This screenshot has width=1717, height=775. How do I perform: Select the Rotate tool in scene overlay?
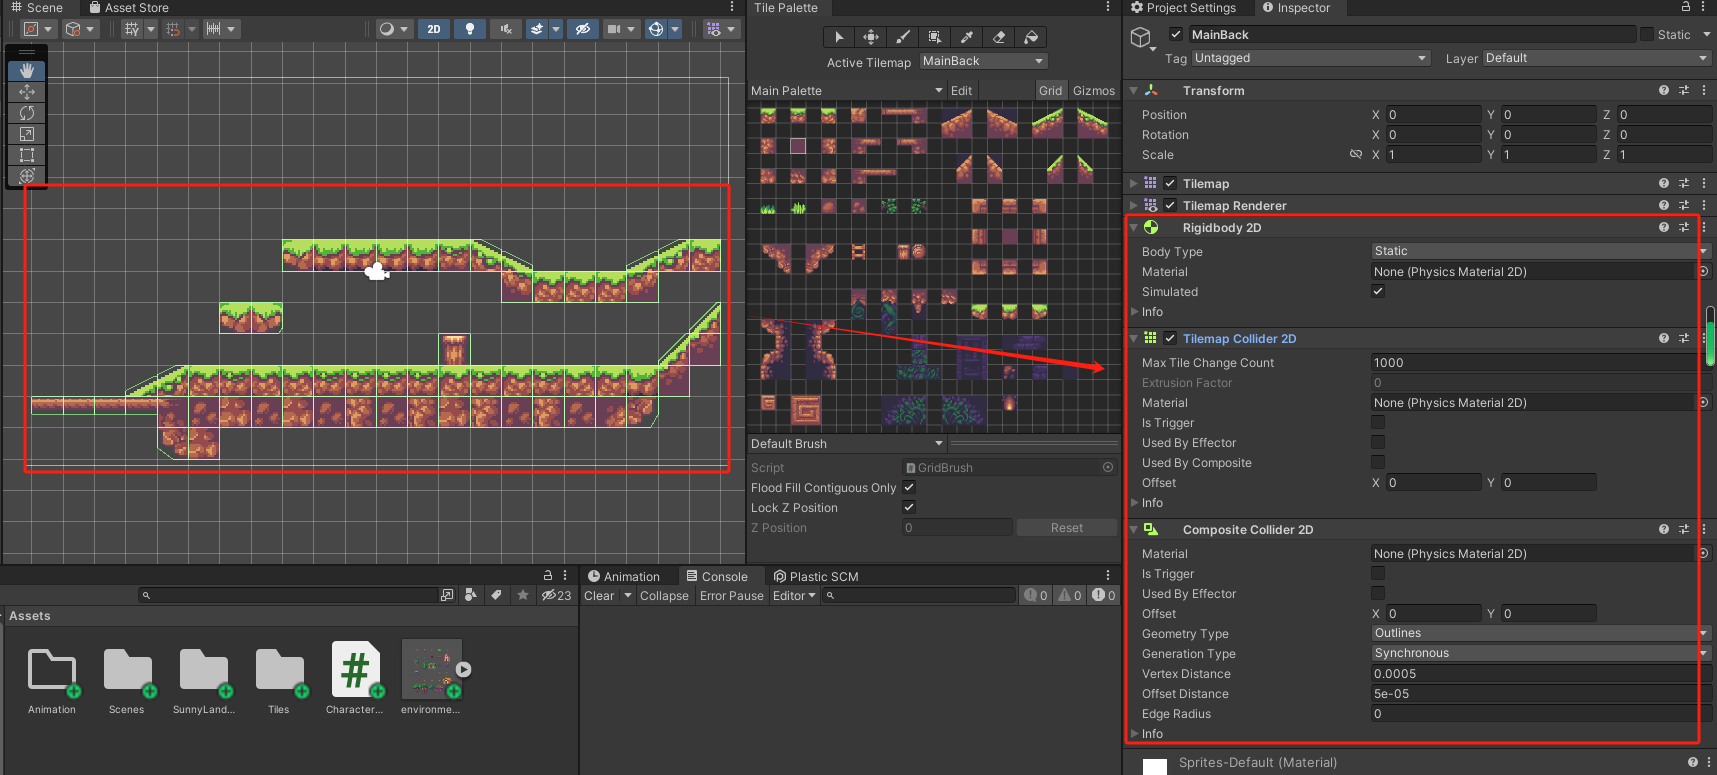27,113
